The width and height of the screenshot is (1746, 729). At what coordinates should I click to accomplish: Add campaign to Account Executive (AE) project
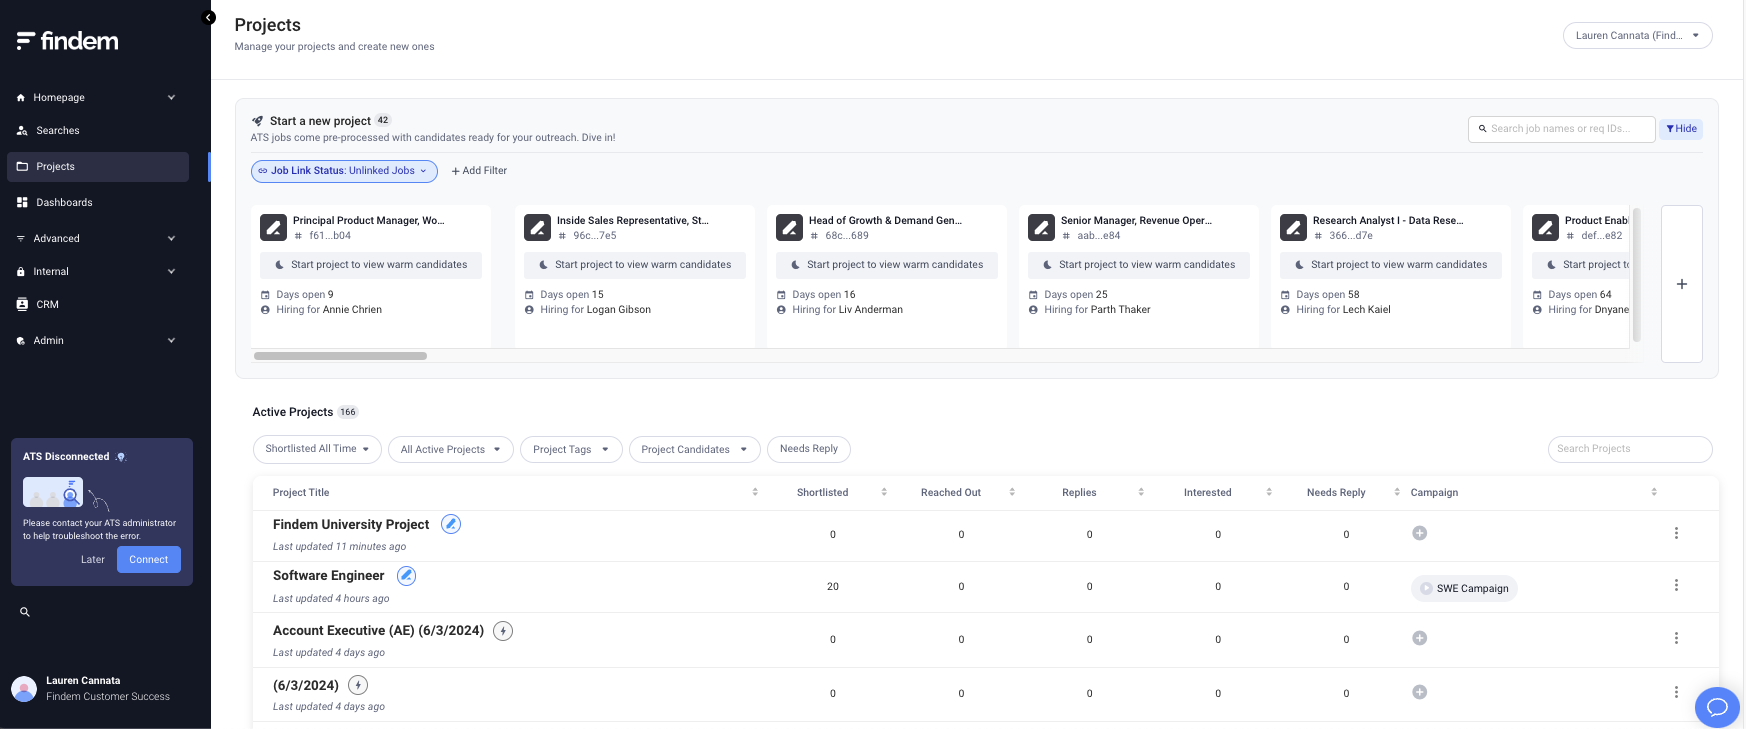(x=1419, y=638)
